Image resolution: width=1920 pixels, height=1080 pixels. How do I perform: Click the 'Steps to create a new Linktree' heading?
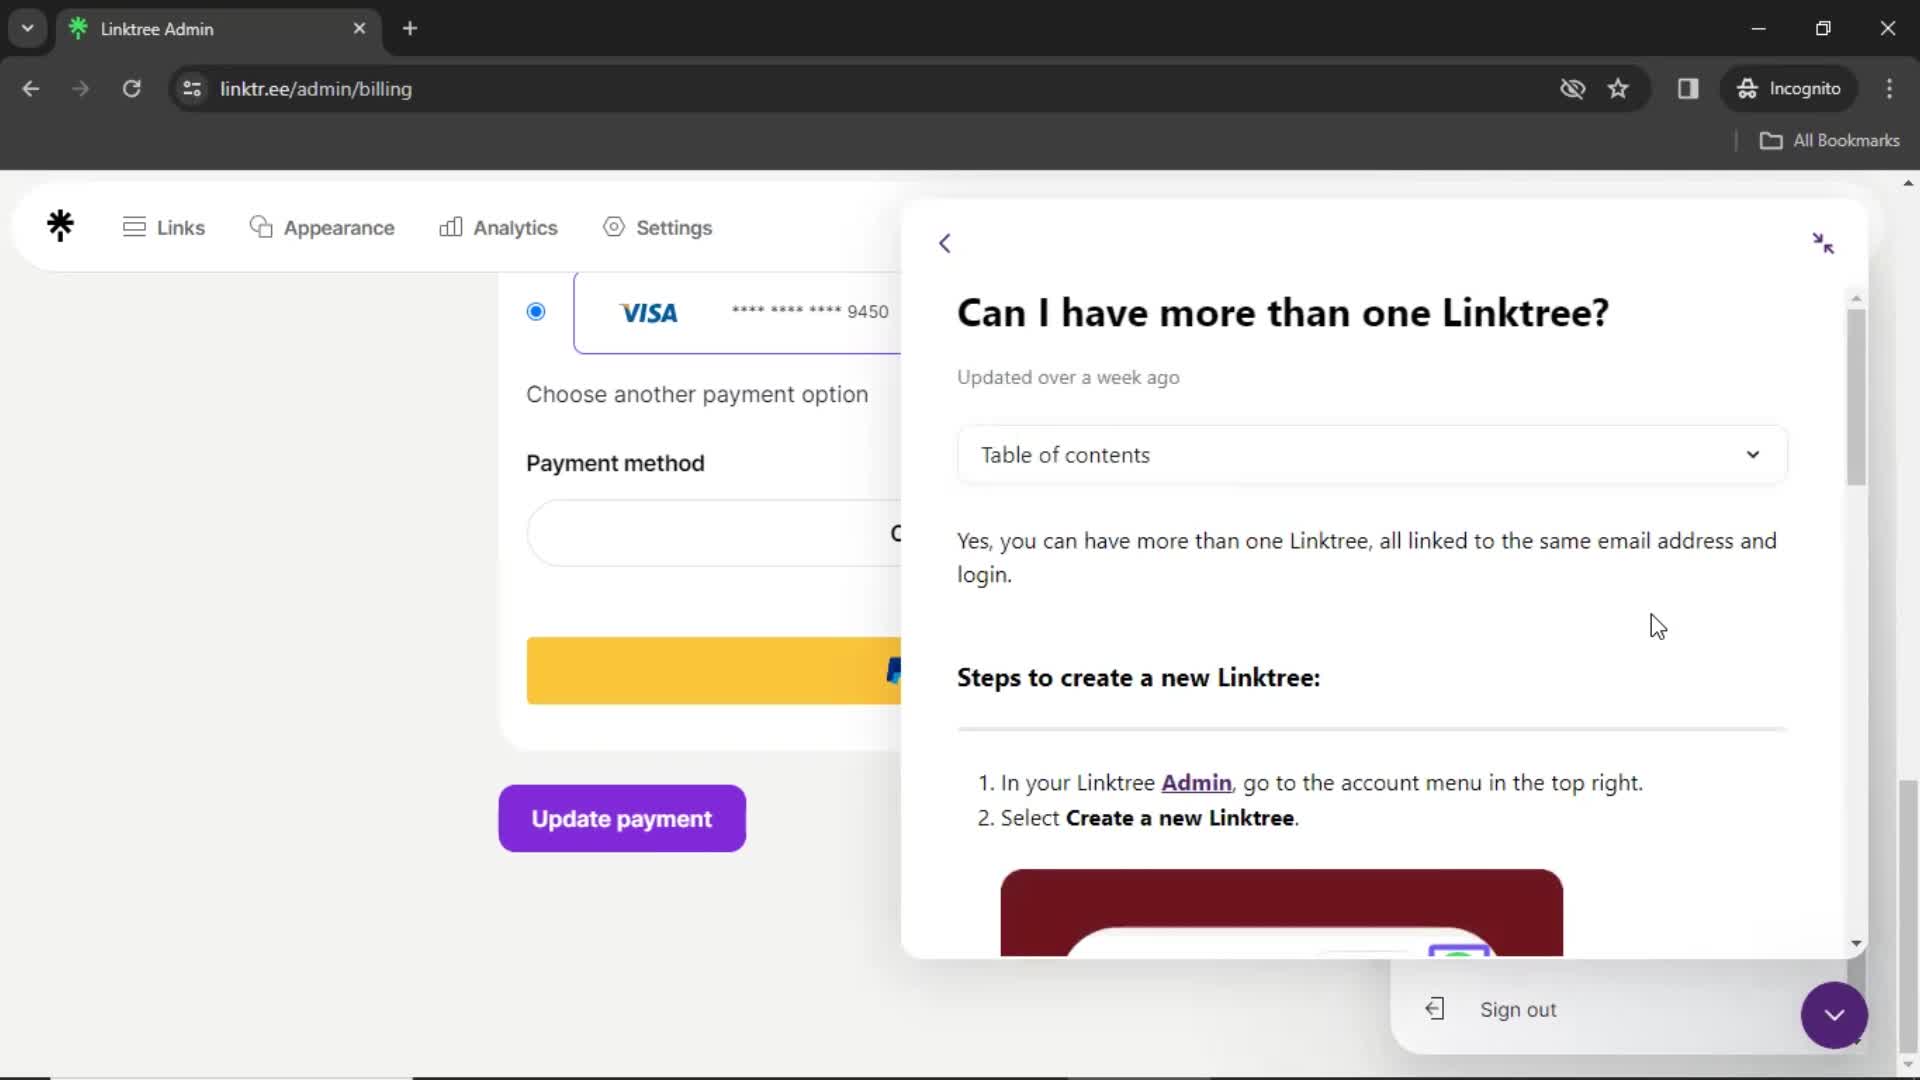(1138, 678)
